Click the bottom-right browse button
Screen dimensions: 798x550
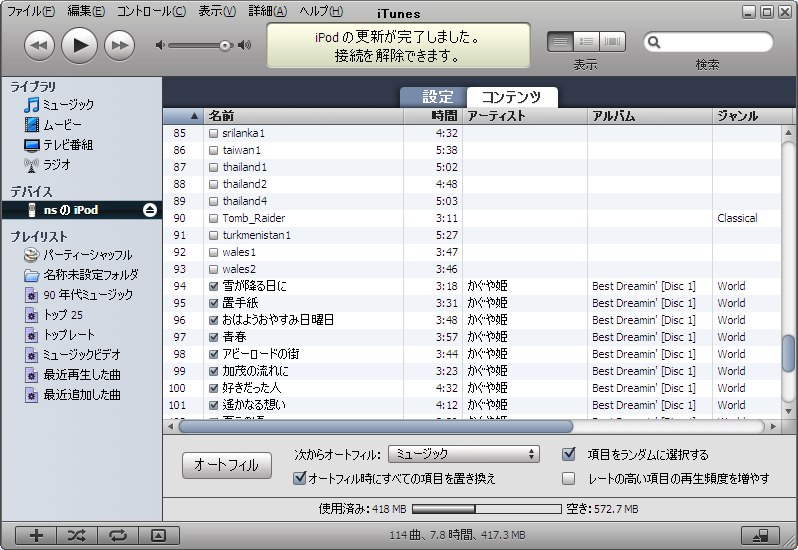[x=760, y=535]
